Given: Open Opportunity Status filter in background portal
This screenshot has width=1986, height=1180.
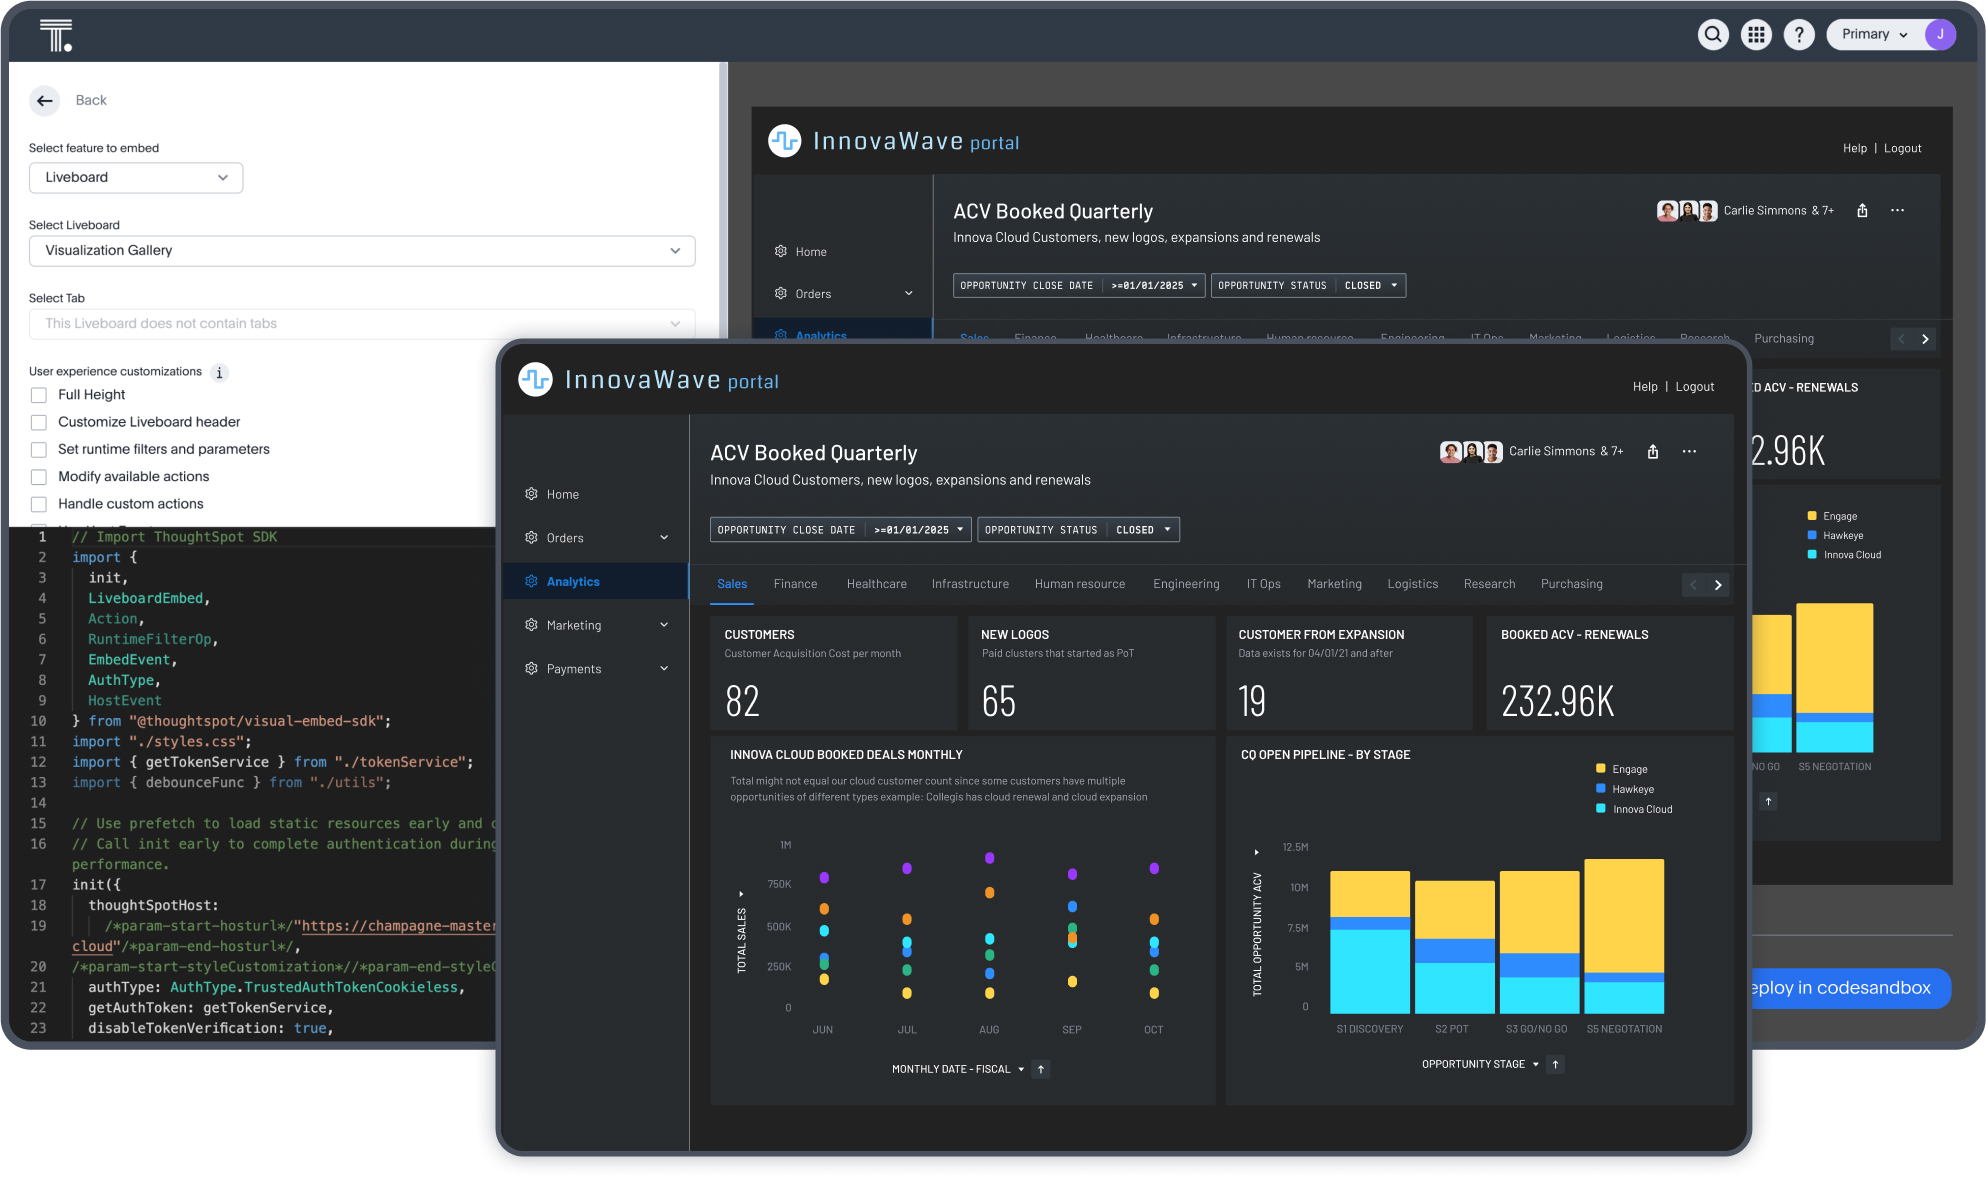Looking at the screenshot, I should coord(1308,286).
